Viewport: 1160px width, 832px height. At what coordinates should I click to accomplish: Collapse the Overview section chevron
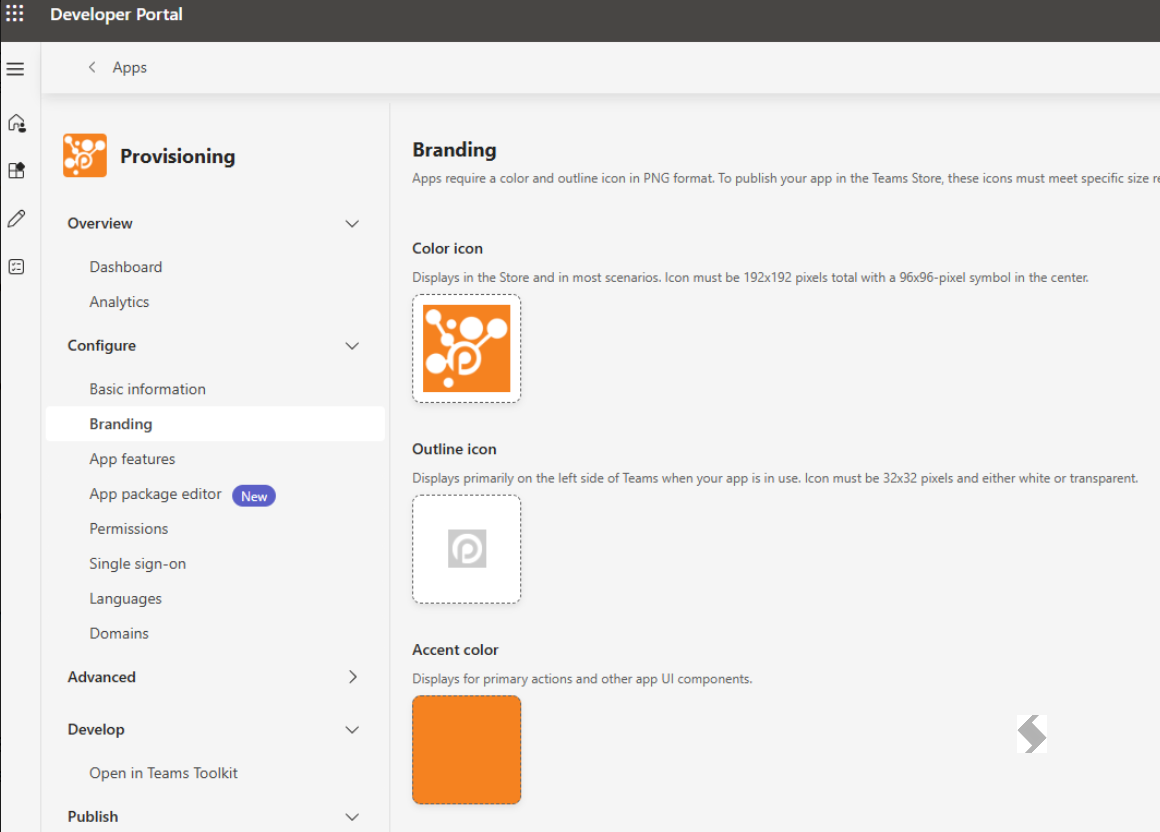352,223
